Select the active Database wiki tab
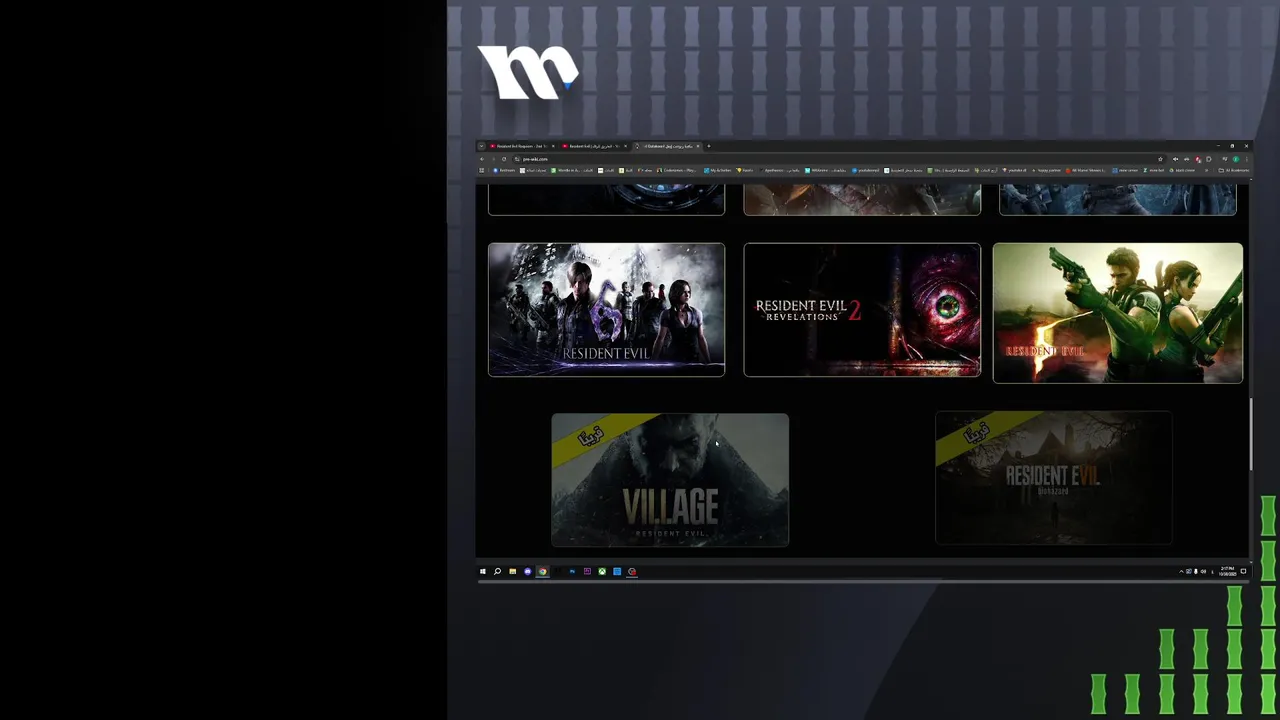This screenshot has height=720, width=1280. pyautogui.click(x=668, y=146)
